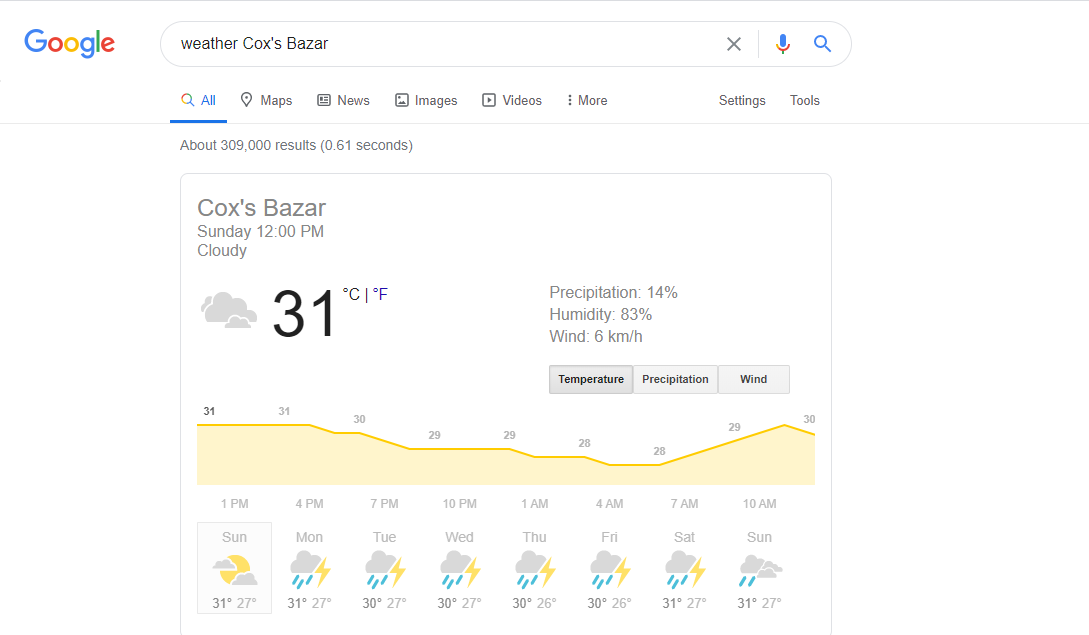Switch graph to Temperature view
The width and height of the screenshot is (1089, 635).
click(x=591, y=380)
